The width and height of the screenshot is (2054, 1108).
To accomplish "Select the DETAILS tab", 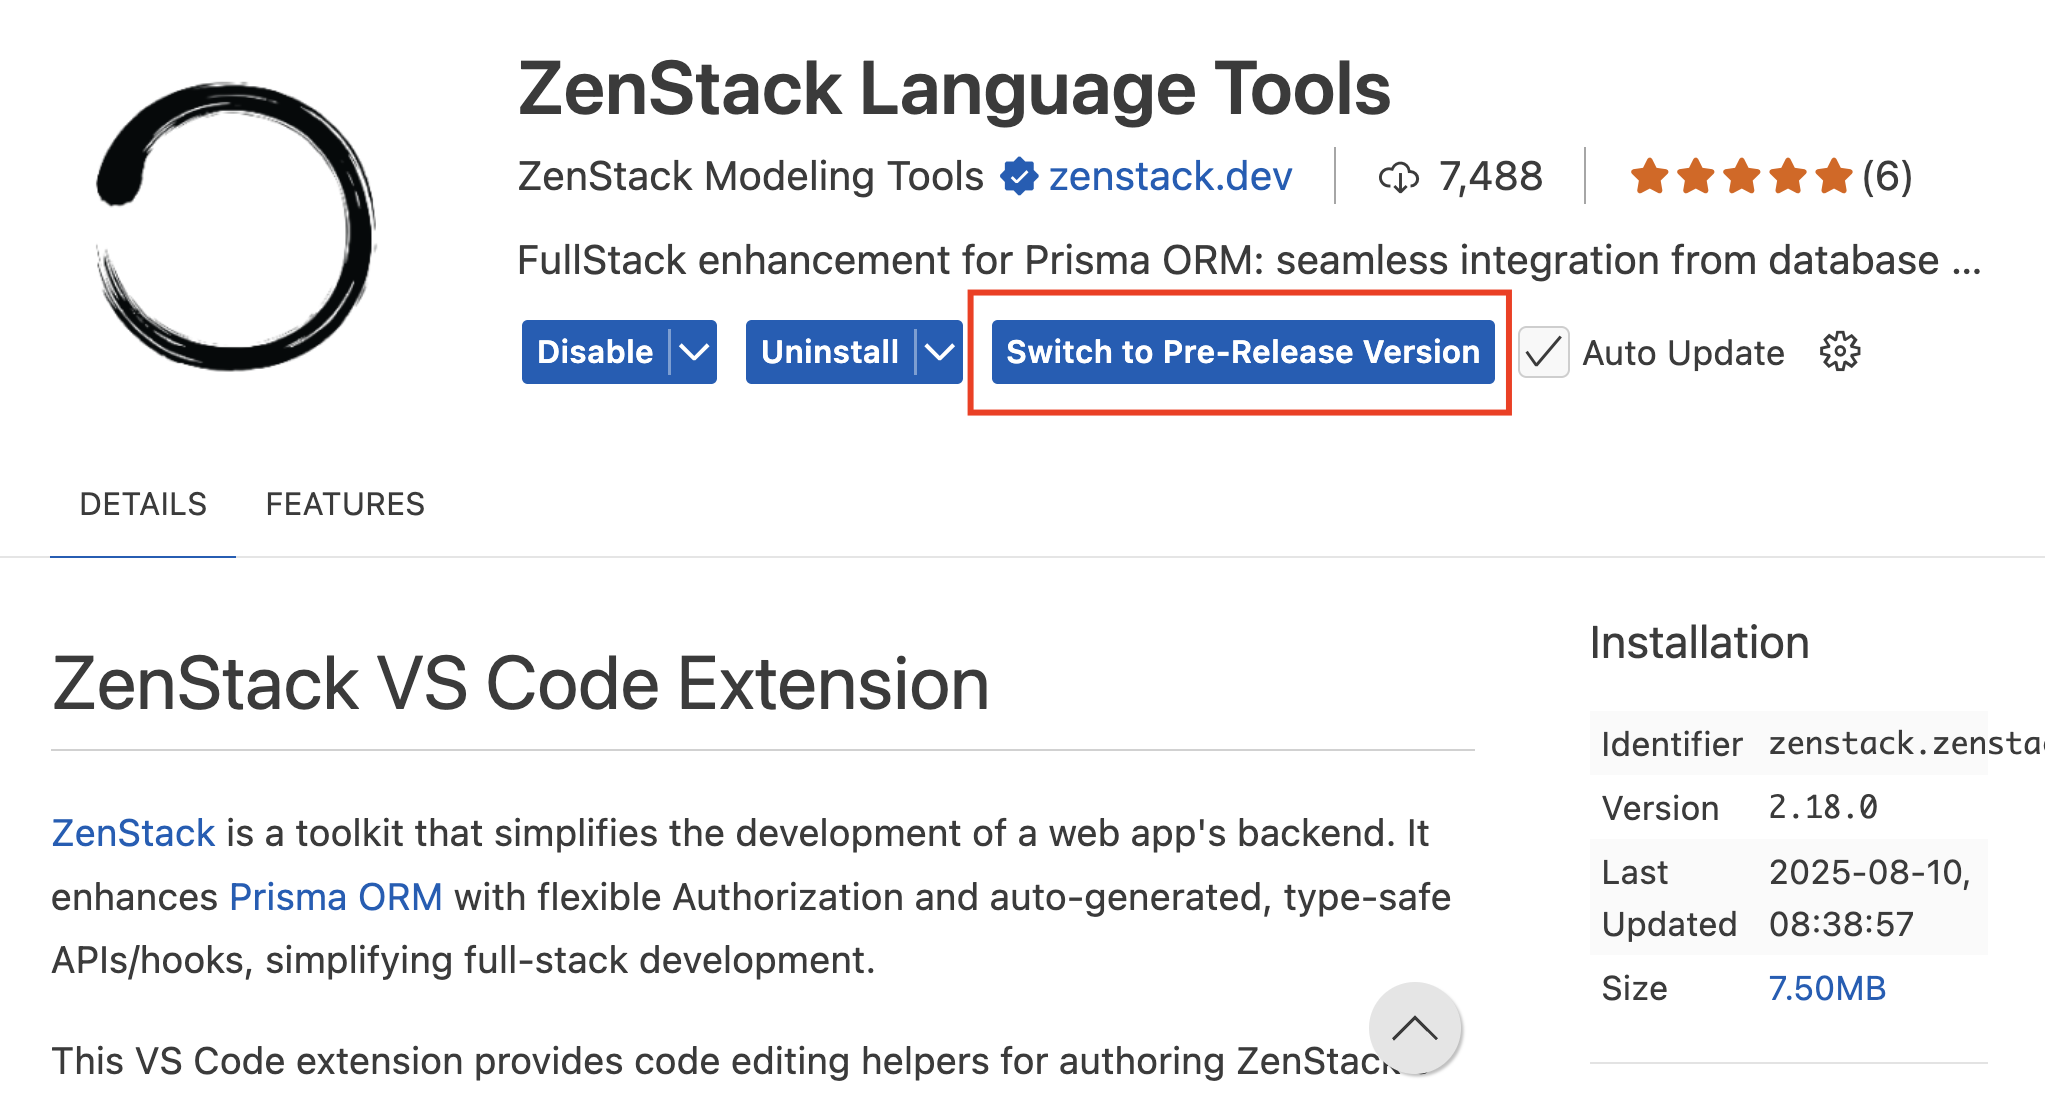I will tap(143, 504).
